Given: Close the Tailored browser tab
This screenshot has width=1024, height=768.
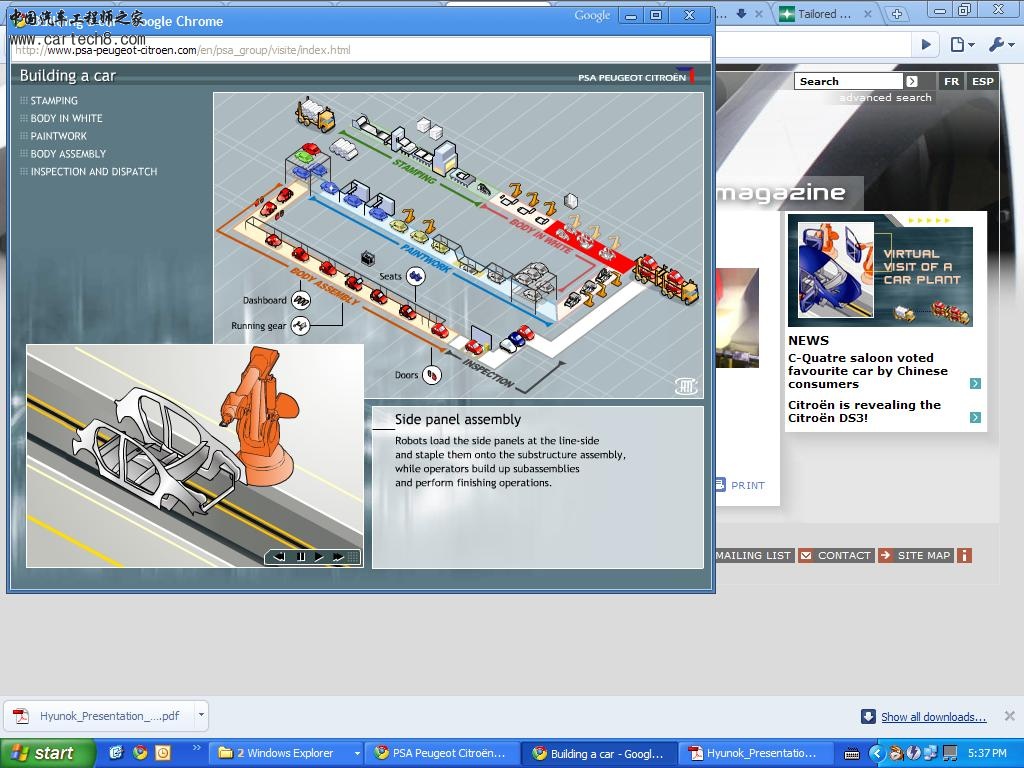Looking at the screenshot, I should [868, 14].
